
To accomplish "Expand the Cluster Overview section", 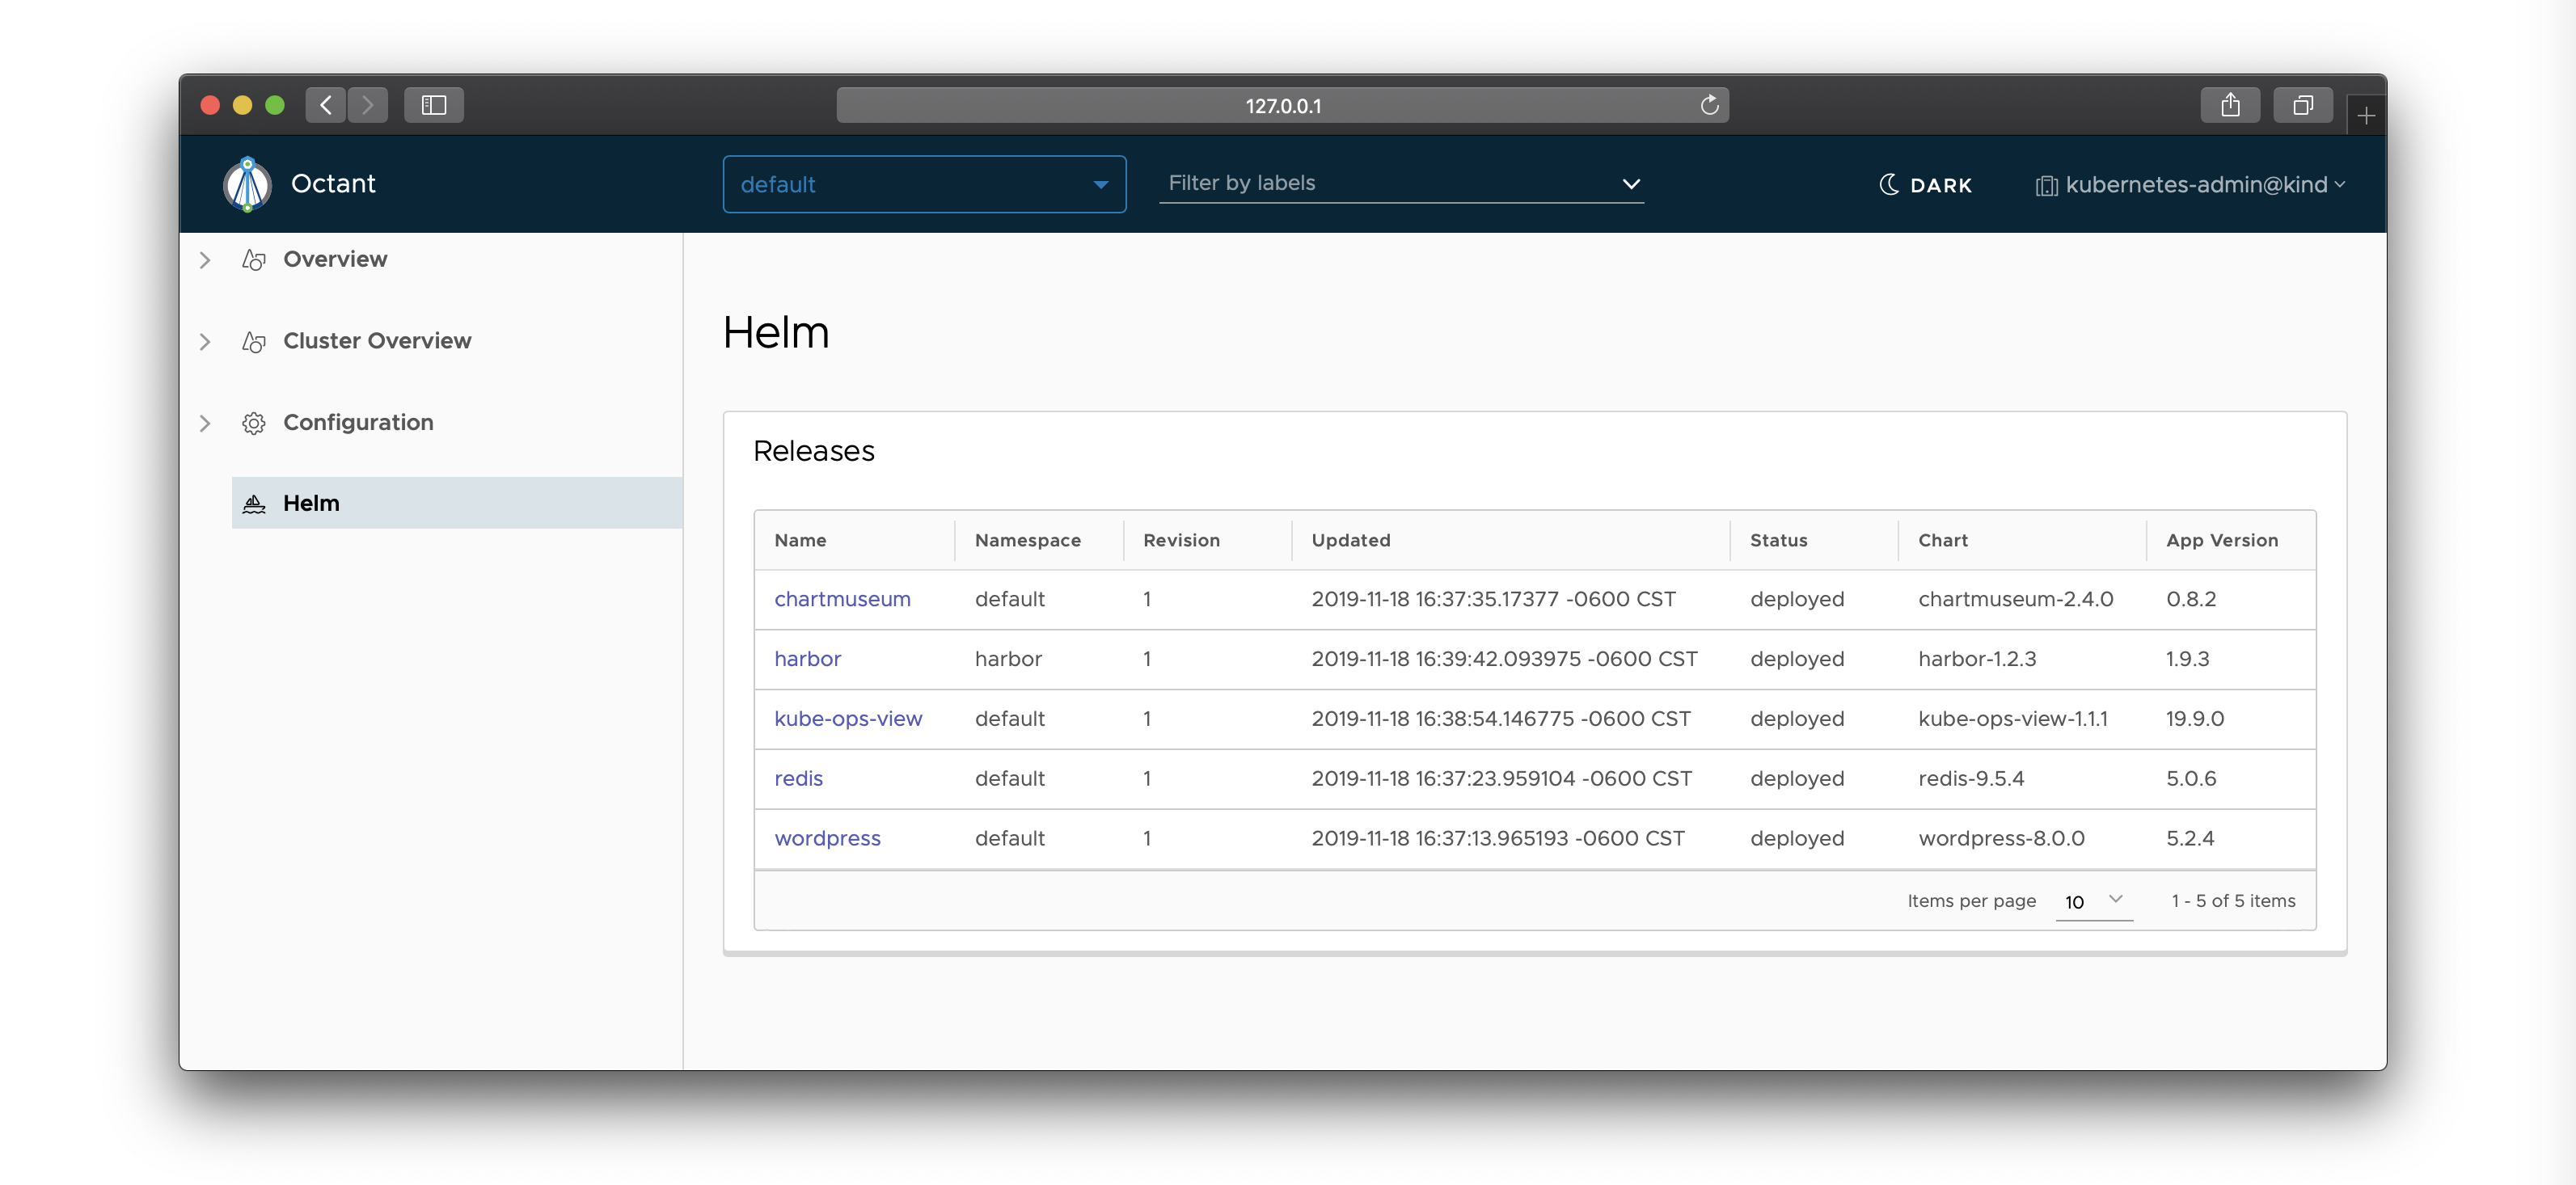I will [205, 342].
